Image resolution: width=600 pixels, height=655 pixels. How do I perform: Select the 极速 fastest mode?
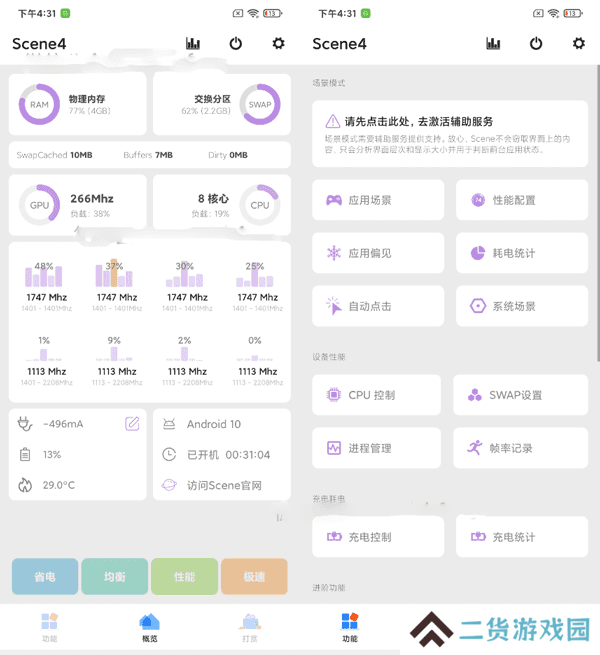[254, 576]
